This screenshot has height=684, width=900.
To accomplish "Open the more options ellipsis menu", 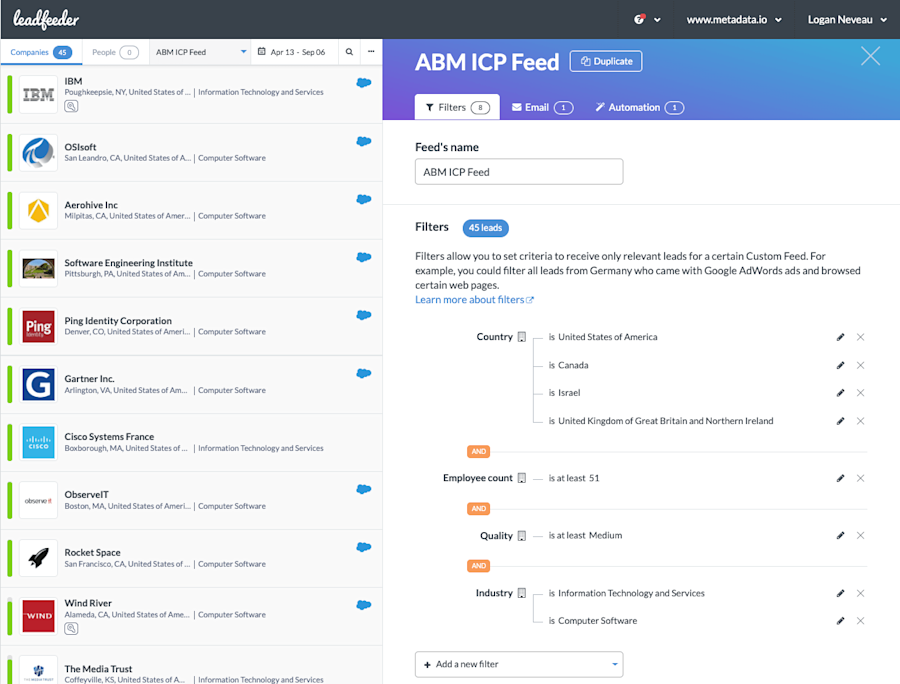I will (x=371, y=52).
